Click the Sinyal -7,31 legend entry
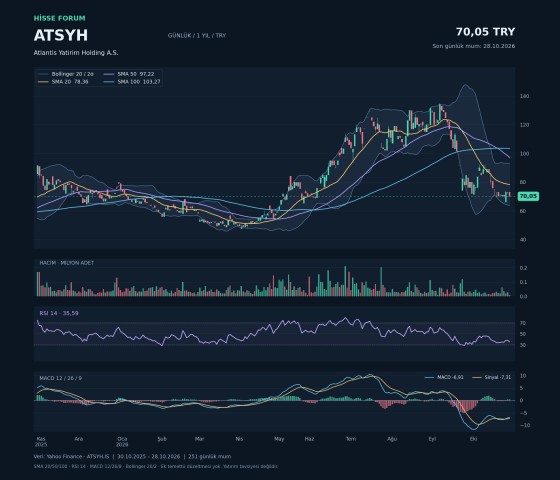Screen dimensions: 560x480 coord(492,377)
